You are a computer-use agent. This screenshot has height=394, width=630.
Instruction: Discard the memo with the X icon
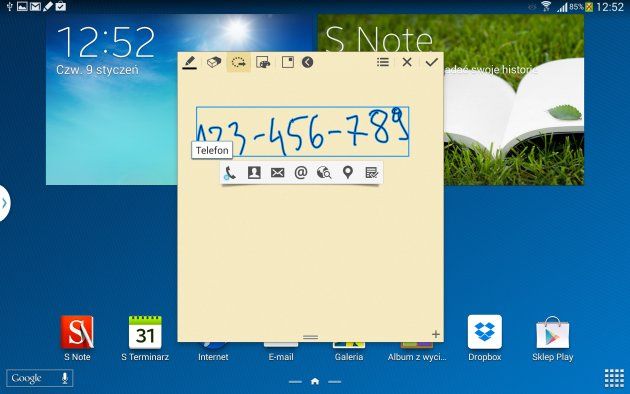click(407, 62)
